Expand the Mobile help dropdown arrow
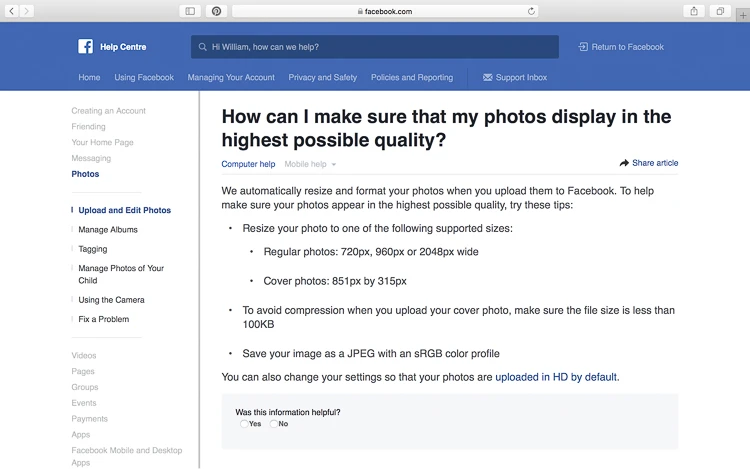 coord(334,164)
